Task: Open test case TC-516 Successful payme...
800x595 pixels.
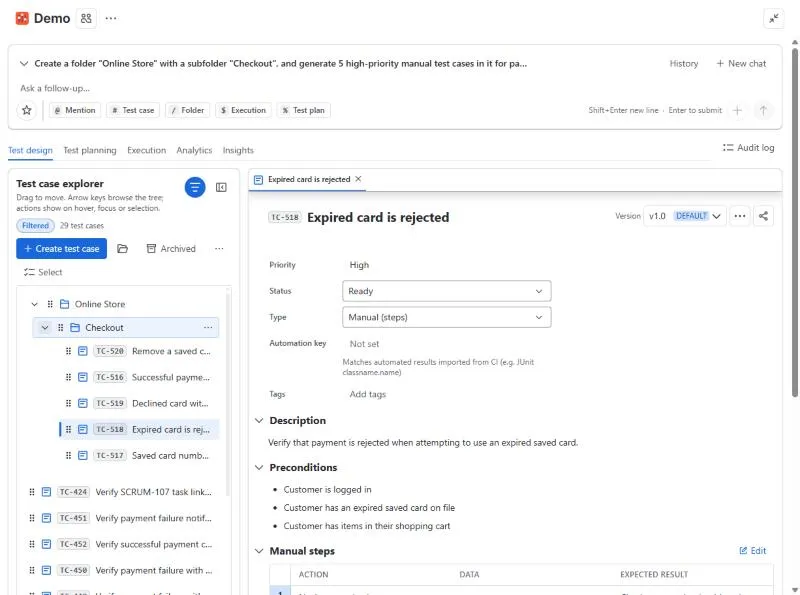Action: pos(138,377)
